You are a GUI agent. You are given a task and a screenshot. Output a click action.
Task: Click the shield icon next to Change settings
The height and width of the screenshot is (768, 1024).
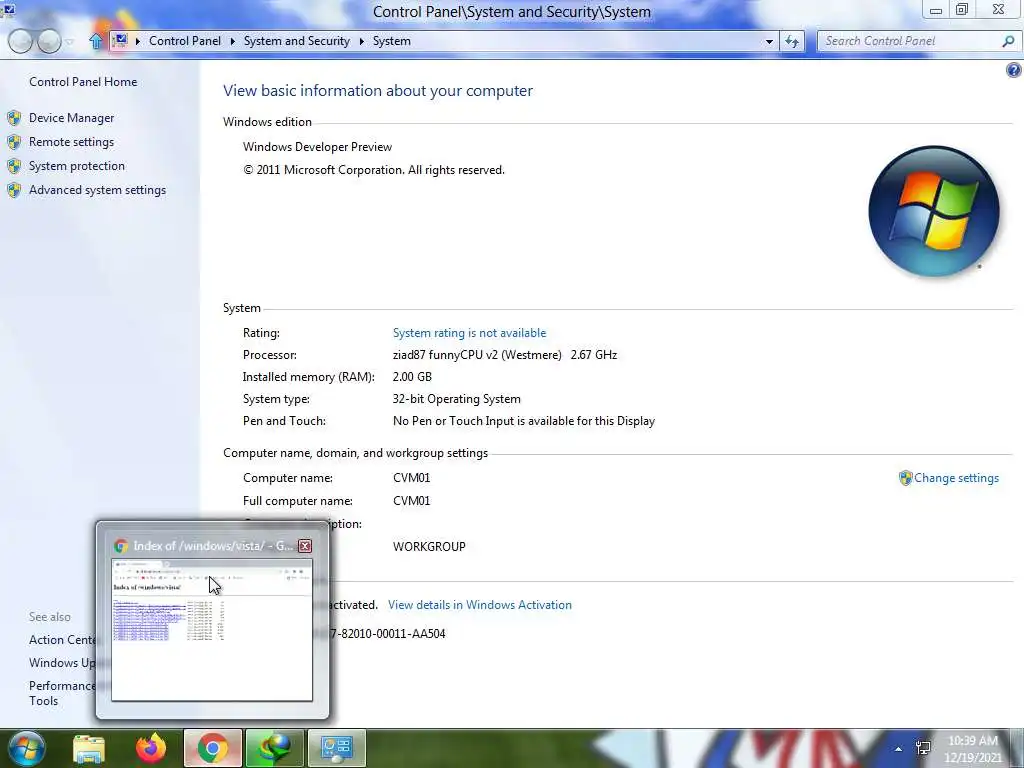click(905, 478)
